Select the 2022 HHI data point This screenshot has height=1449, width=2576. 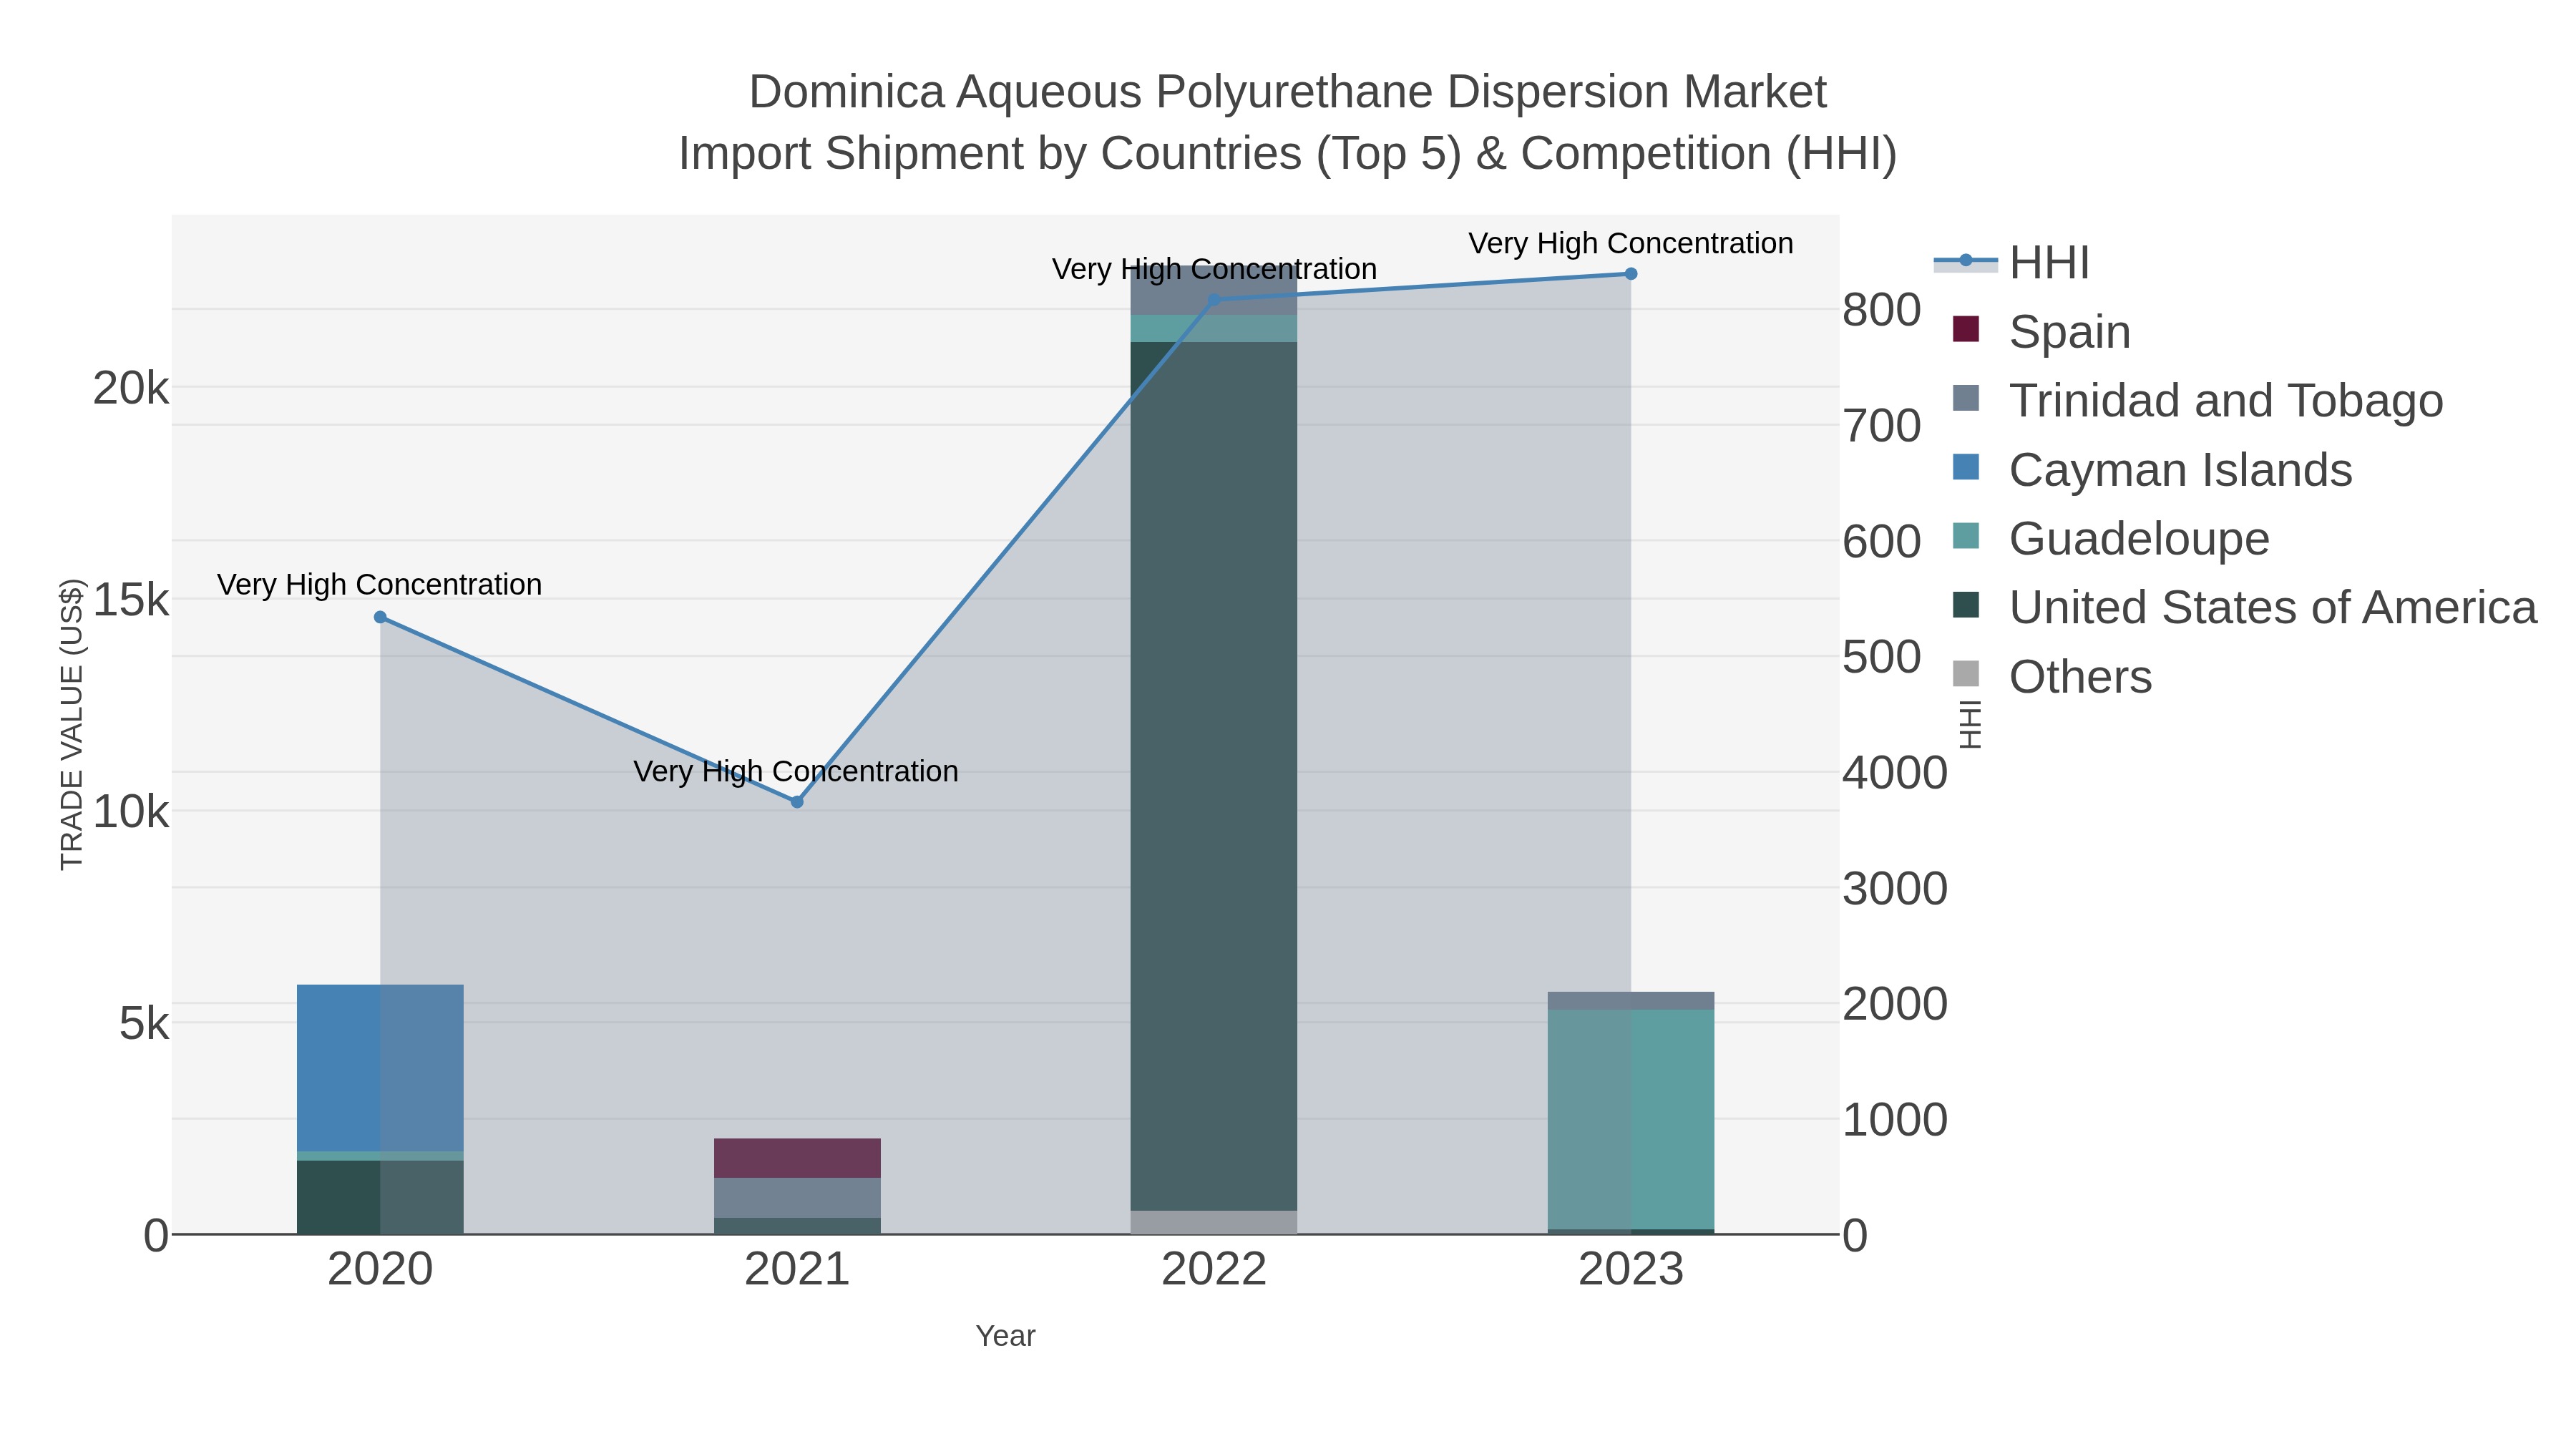pyautogui.click(x=1214, y=299)
